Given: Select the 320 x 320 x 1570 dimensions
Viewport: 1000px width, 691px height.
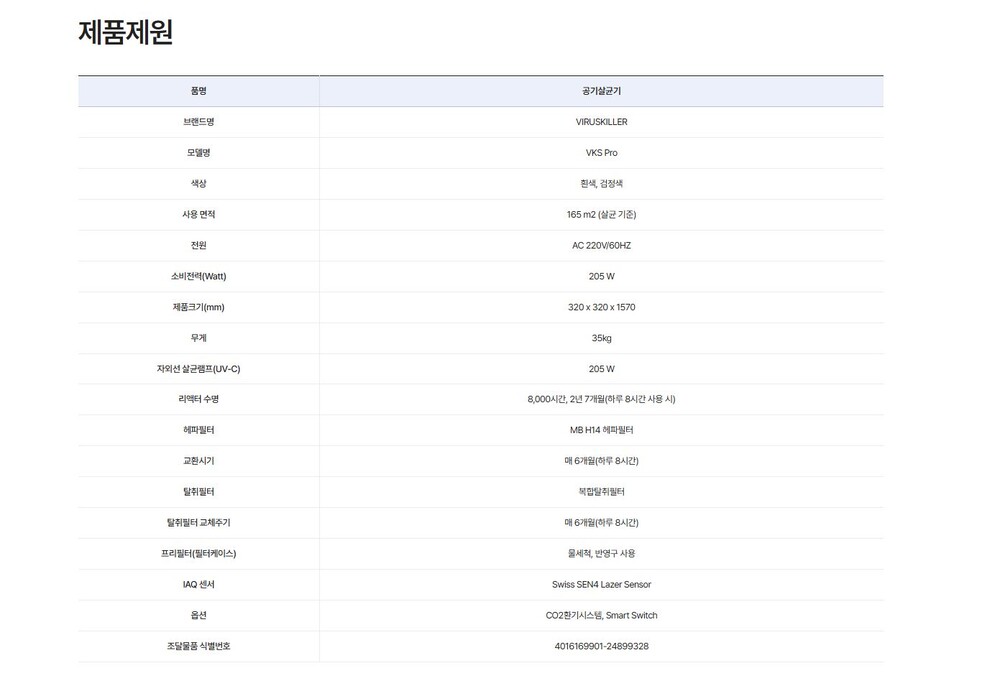Looking at the screenshot, I should click(601, 307).
